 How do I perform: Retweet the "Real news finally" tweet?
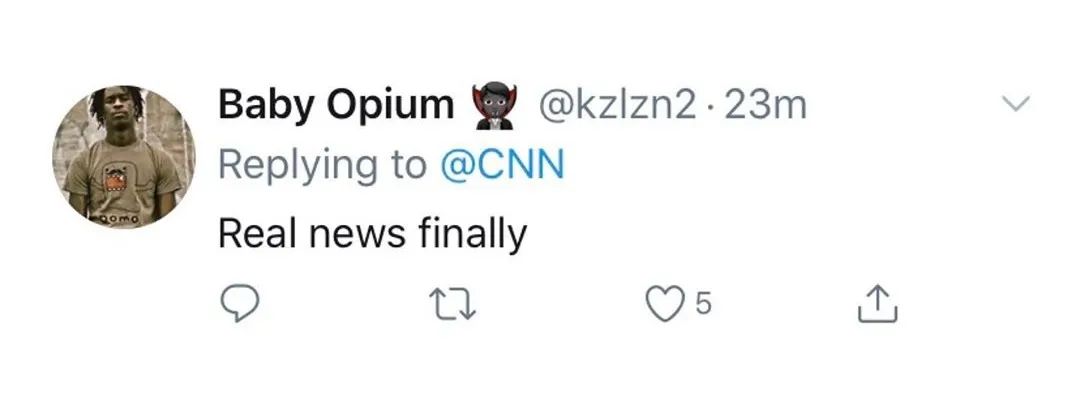(x=454, y=304)
